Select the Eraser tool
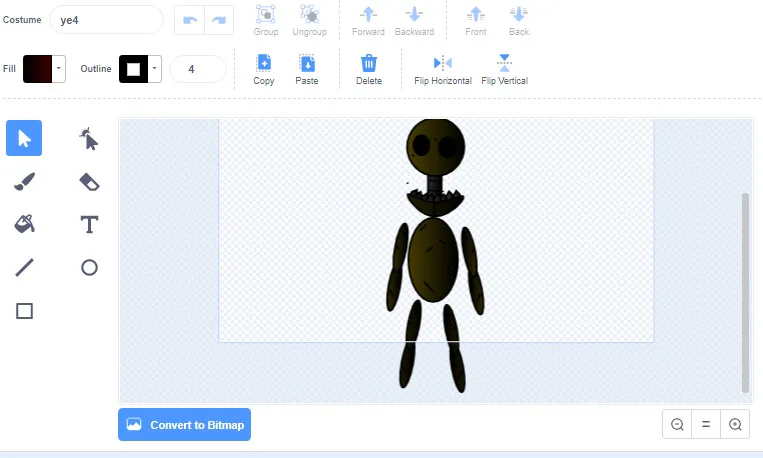 (x=89, y=182)
